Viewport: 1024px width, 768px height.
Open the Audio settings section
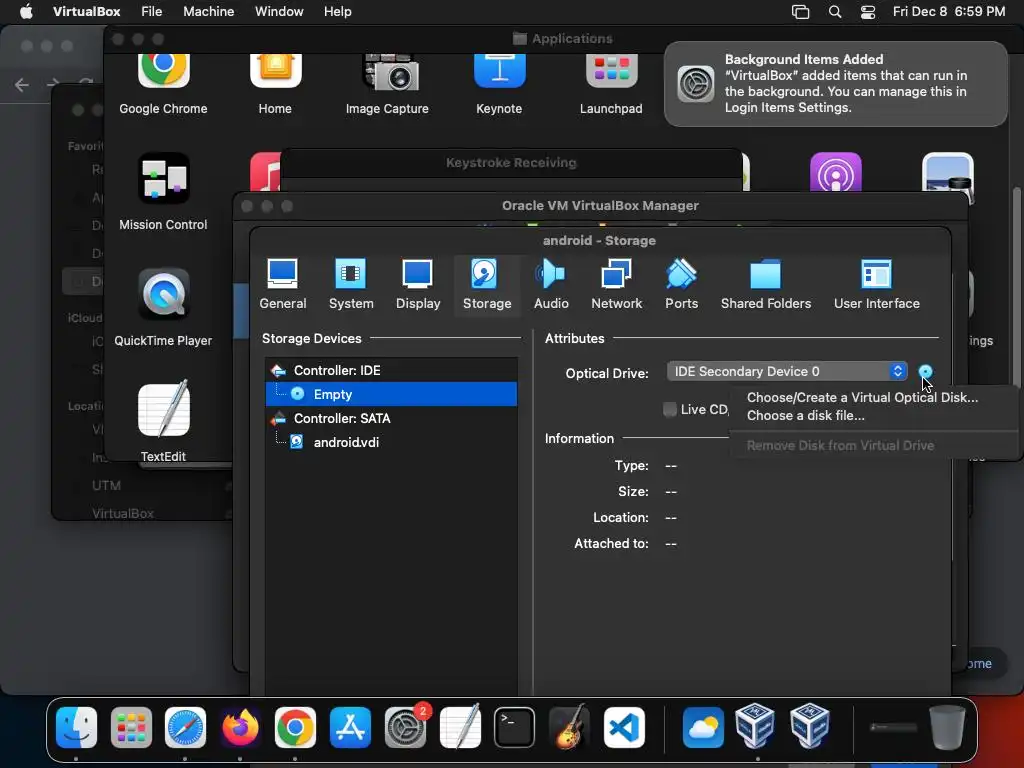551,285
